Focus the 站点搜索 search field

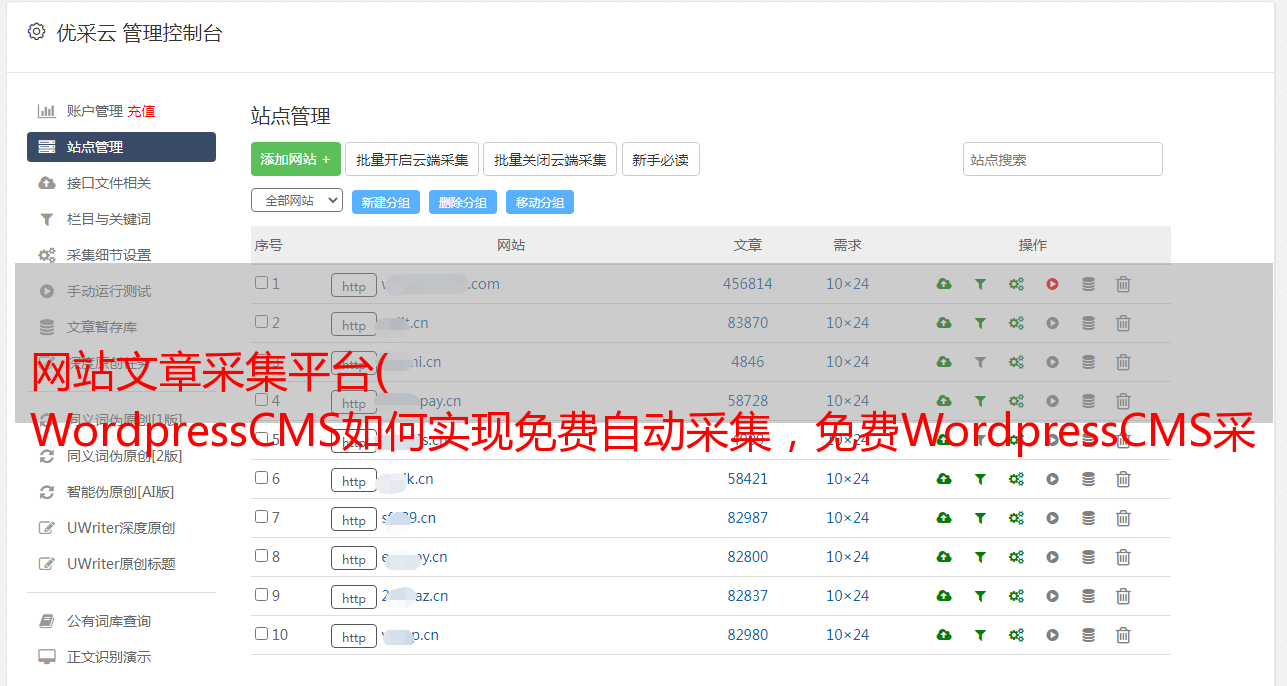(1062, 159)
